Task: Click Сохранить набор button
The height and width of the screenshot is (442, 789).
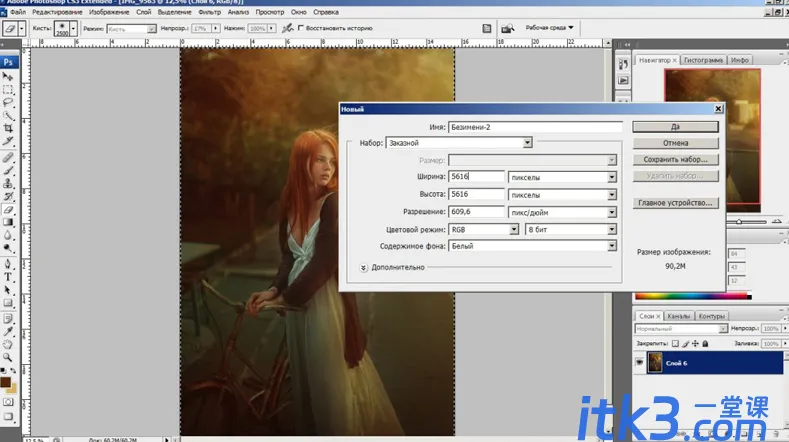Action: (x=675, y=160)
